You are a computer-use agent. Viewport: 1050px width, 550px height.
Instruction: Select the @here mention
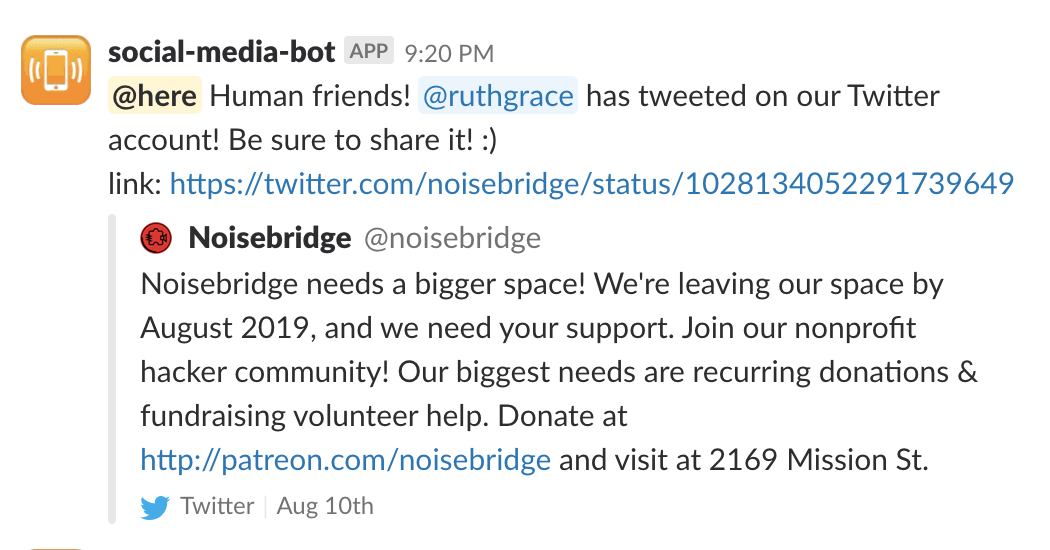155,97
